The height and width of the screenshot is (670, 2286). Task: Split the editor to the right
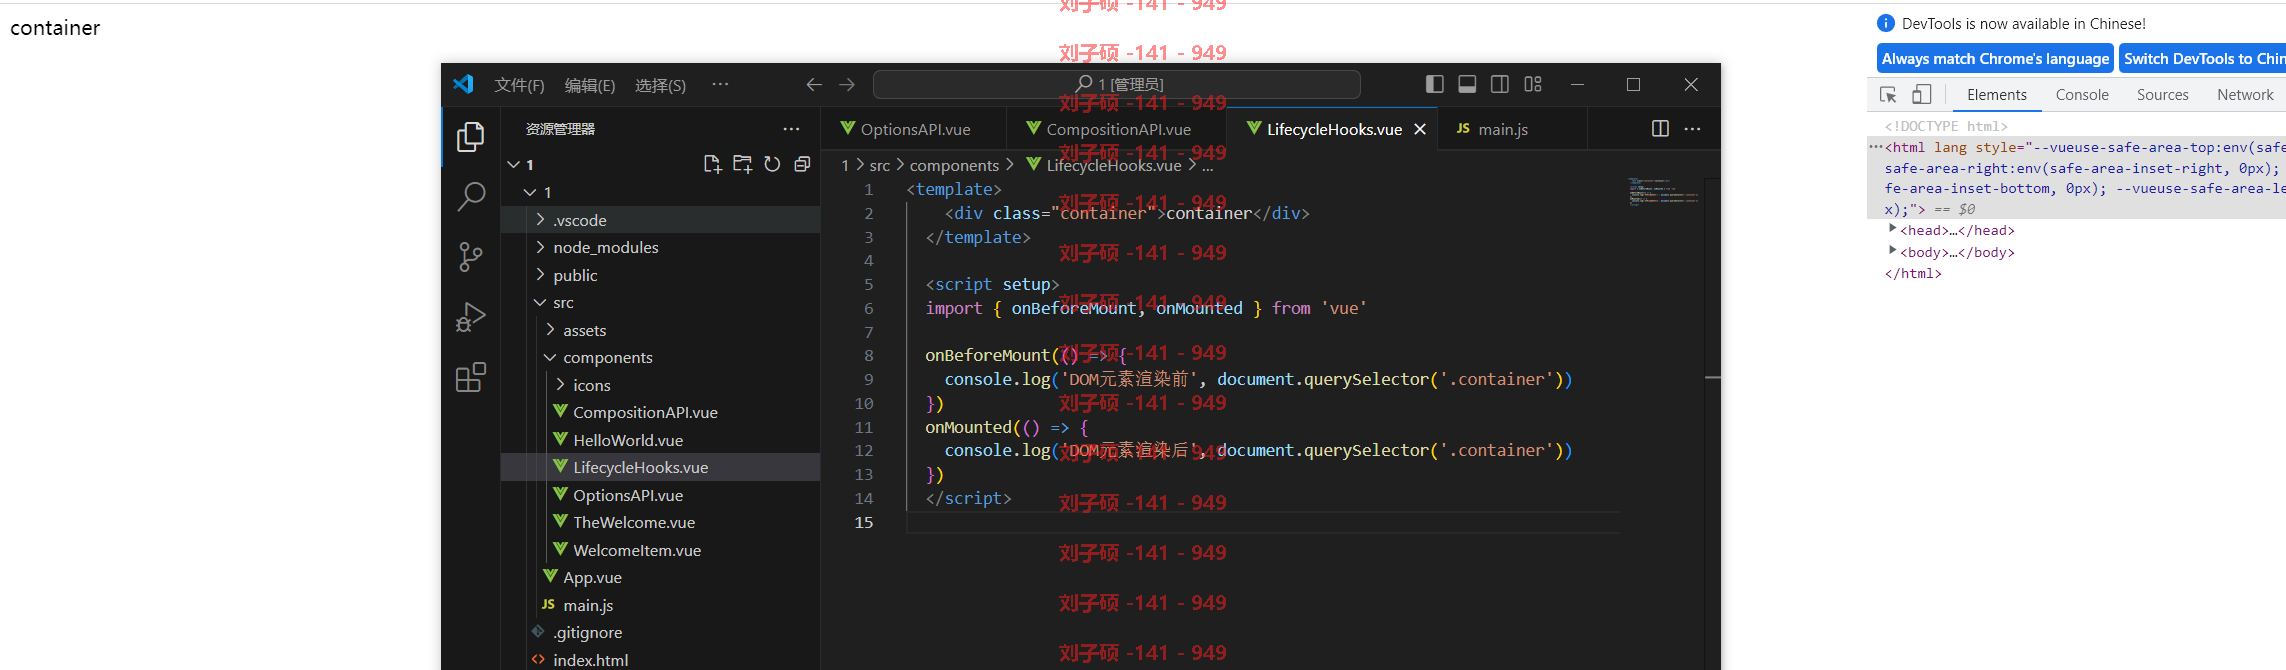tap(1660, 128)
